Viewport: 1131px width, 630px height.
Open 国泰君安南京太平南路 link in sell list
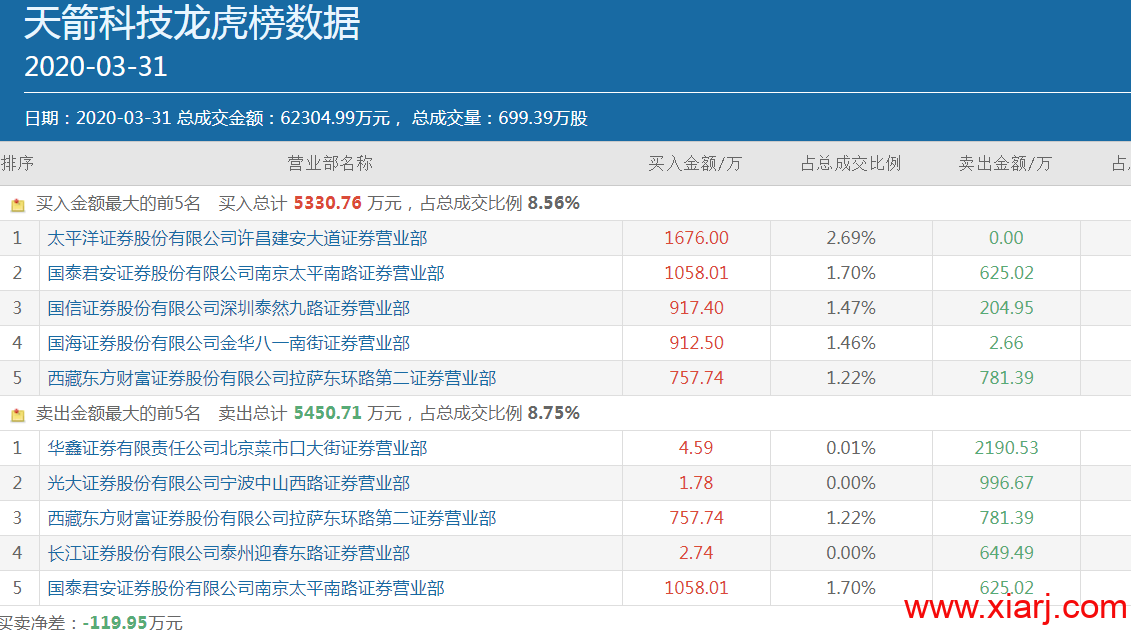pos(246,588)
